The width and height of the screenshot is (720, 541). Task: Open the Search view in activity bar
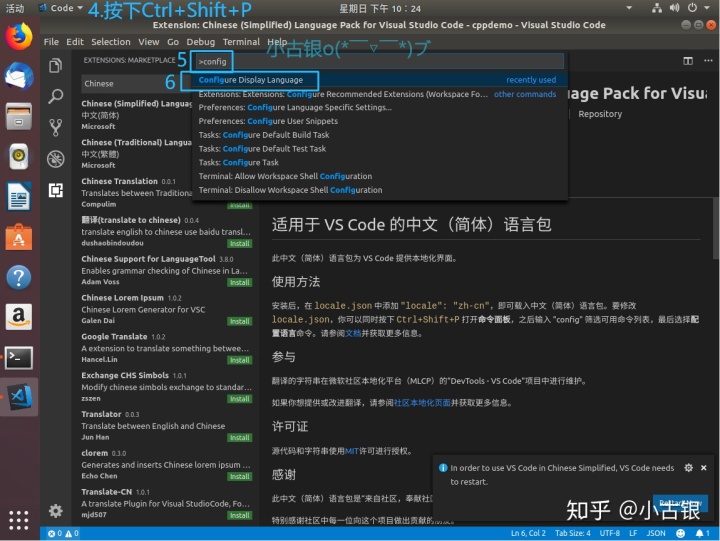click(x=56, y=96)
